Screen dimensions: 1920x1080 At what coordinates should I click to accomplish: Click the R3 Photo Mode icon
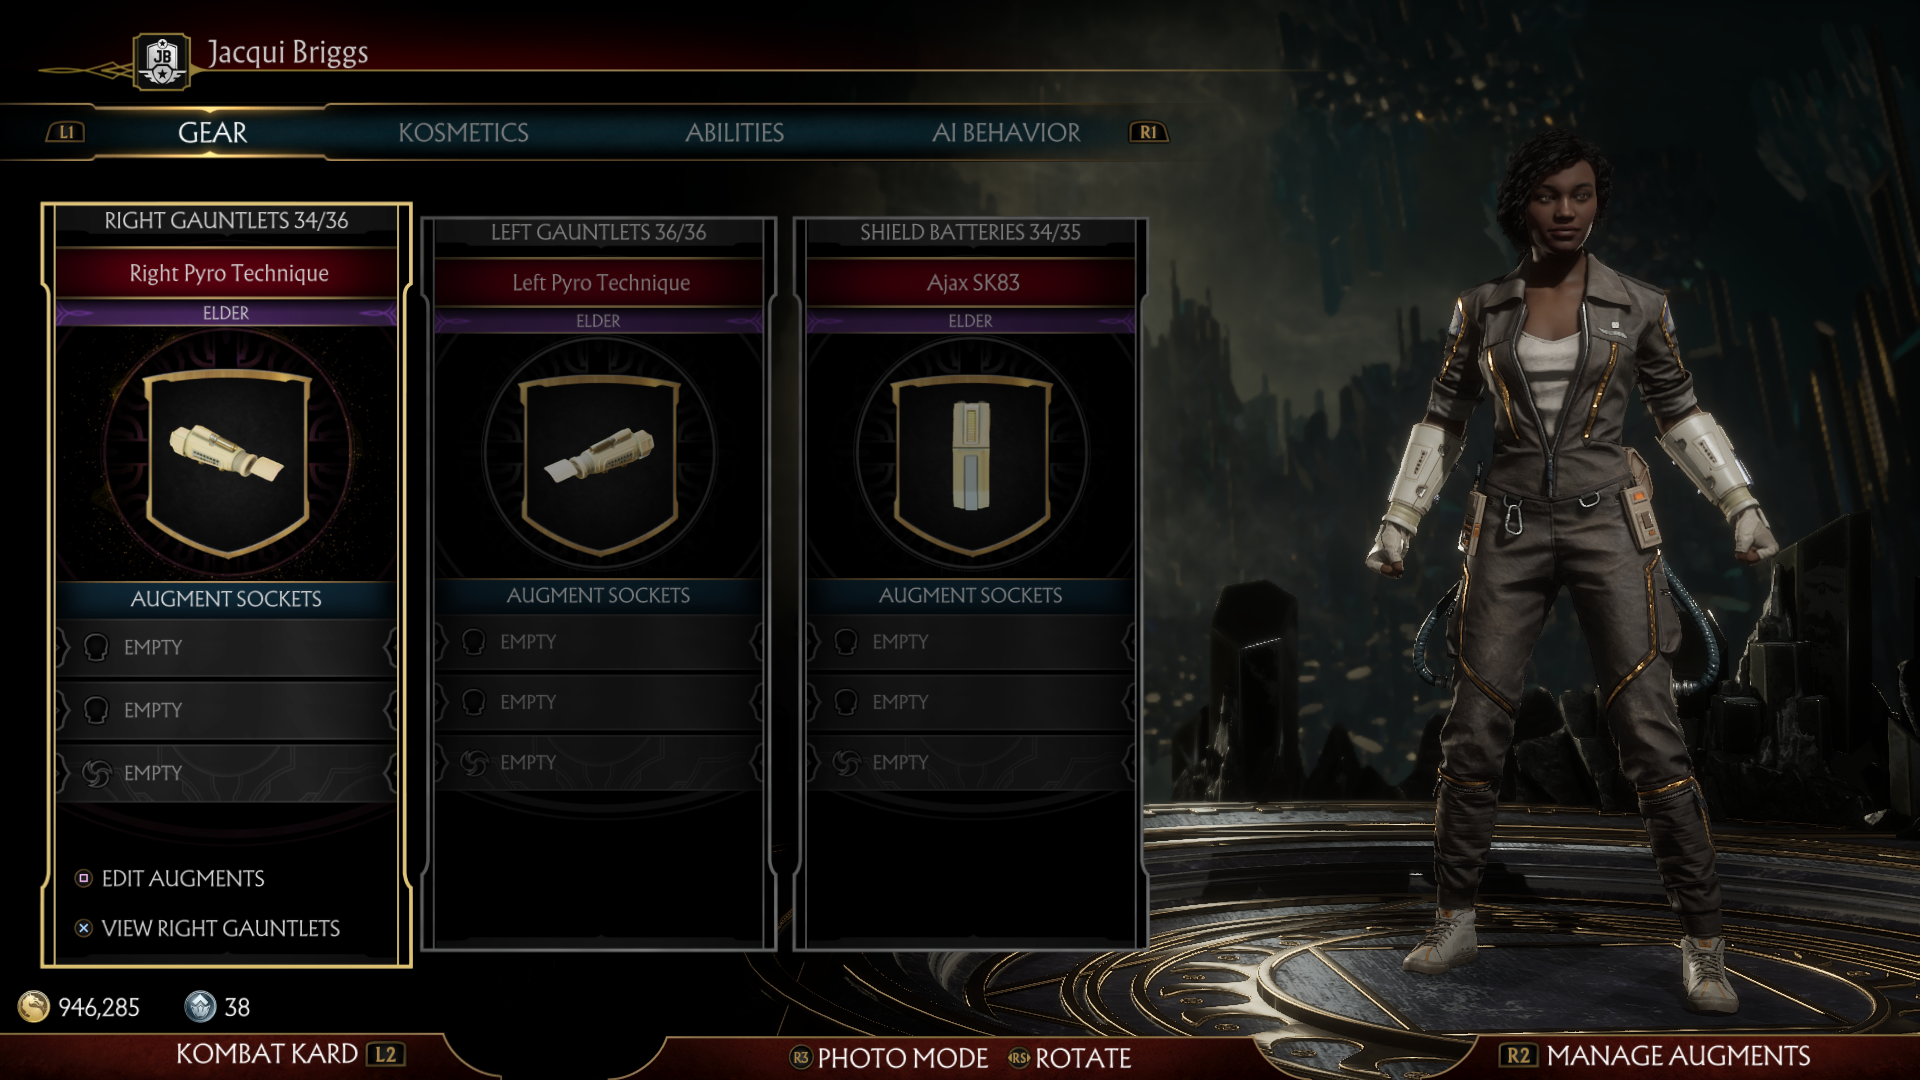click(800, 1057)
